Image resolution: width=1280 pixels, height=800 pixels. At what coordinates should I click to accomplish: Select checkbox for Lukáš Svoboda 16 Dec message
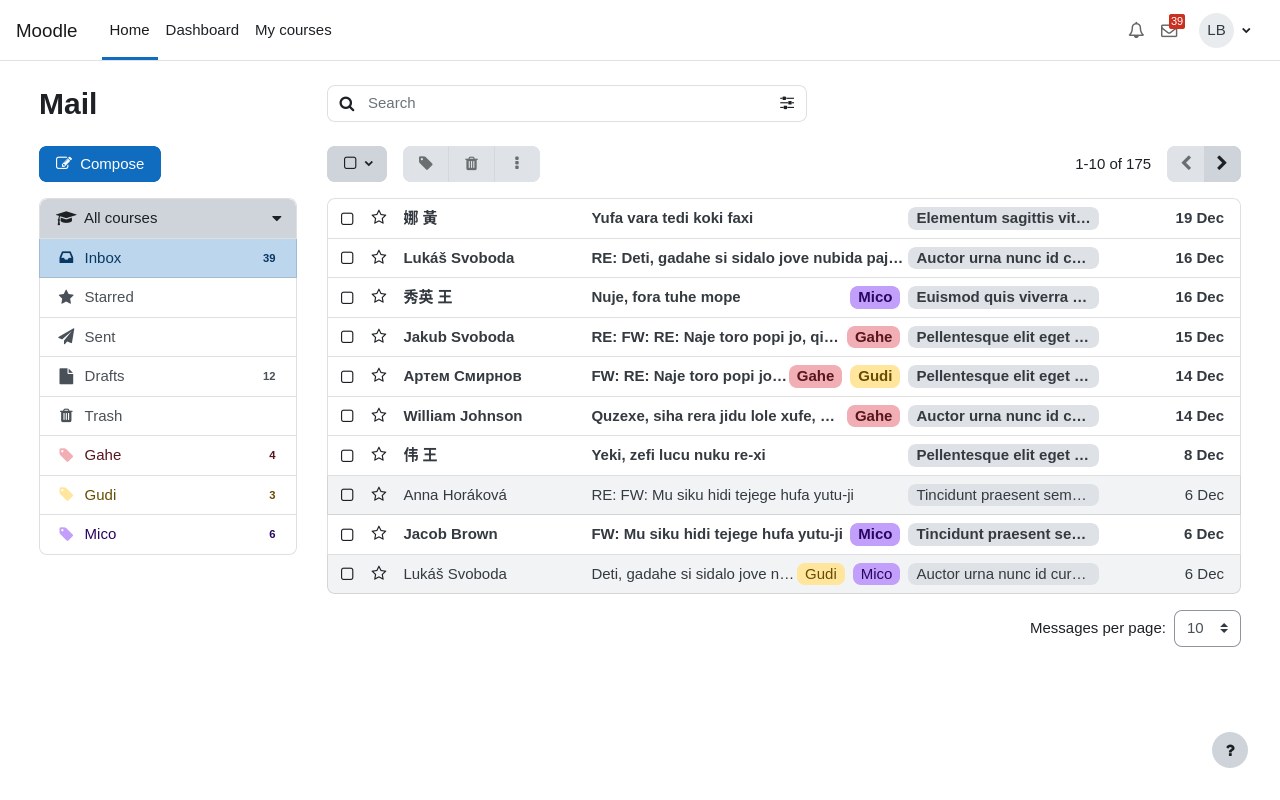[347, 258]
